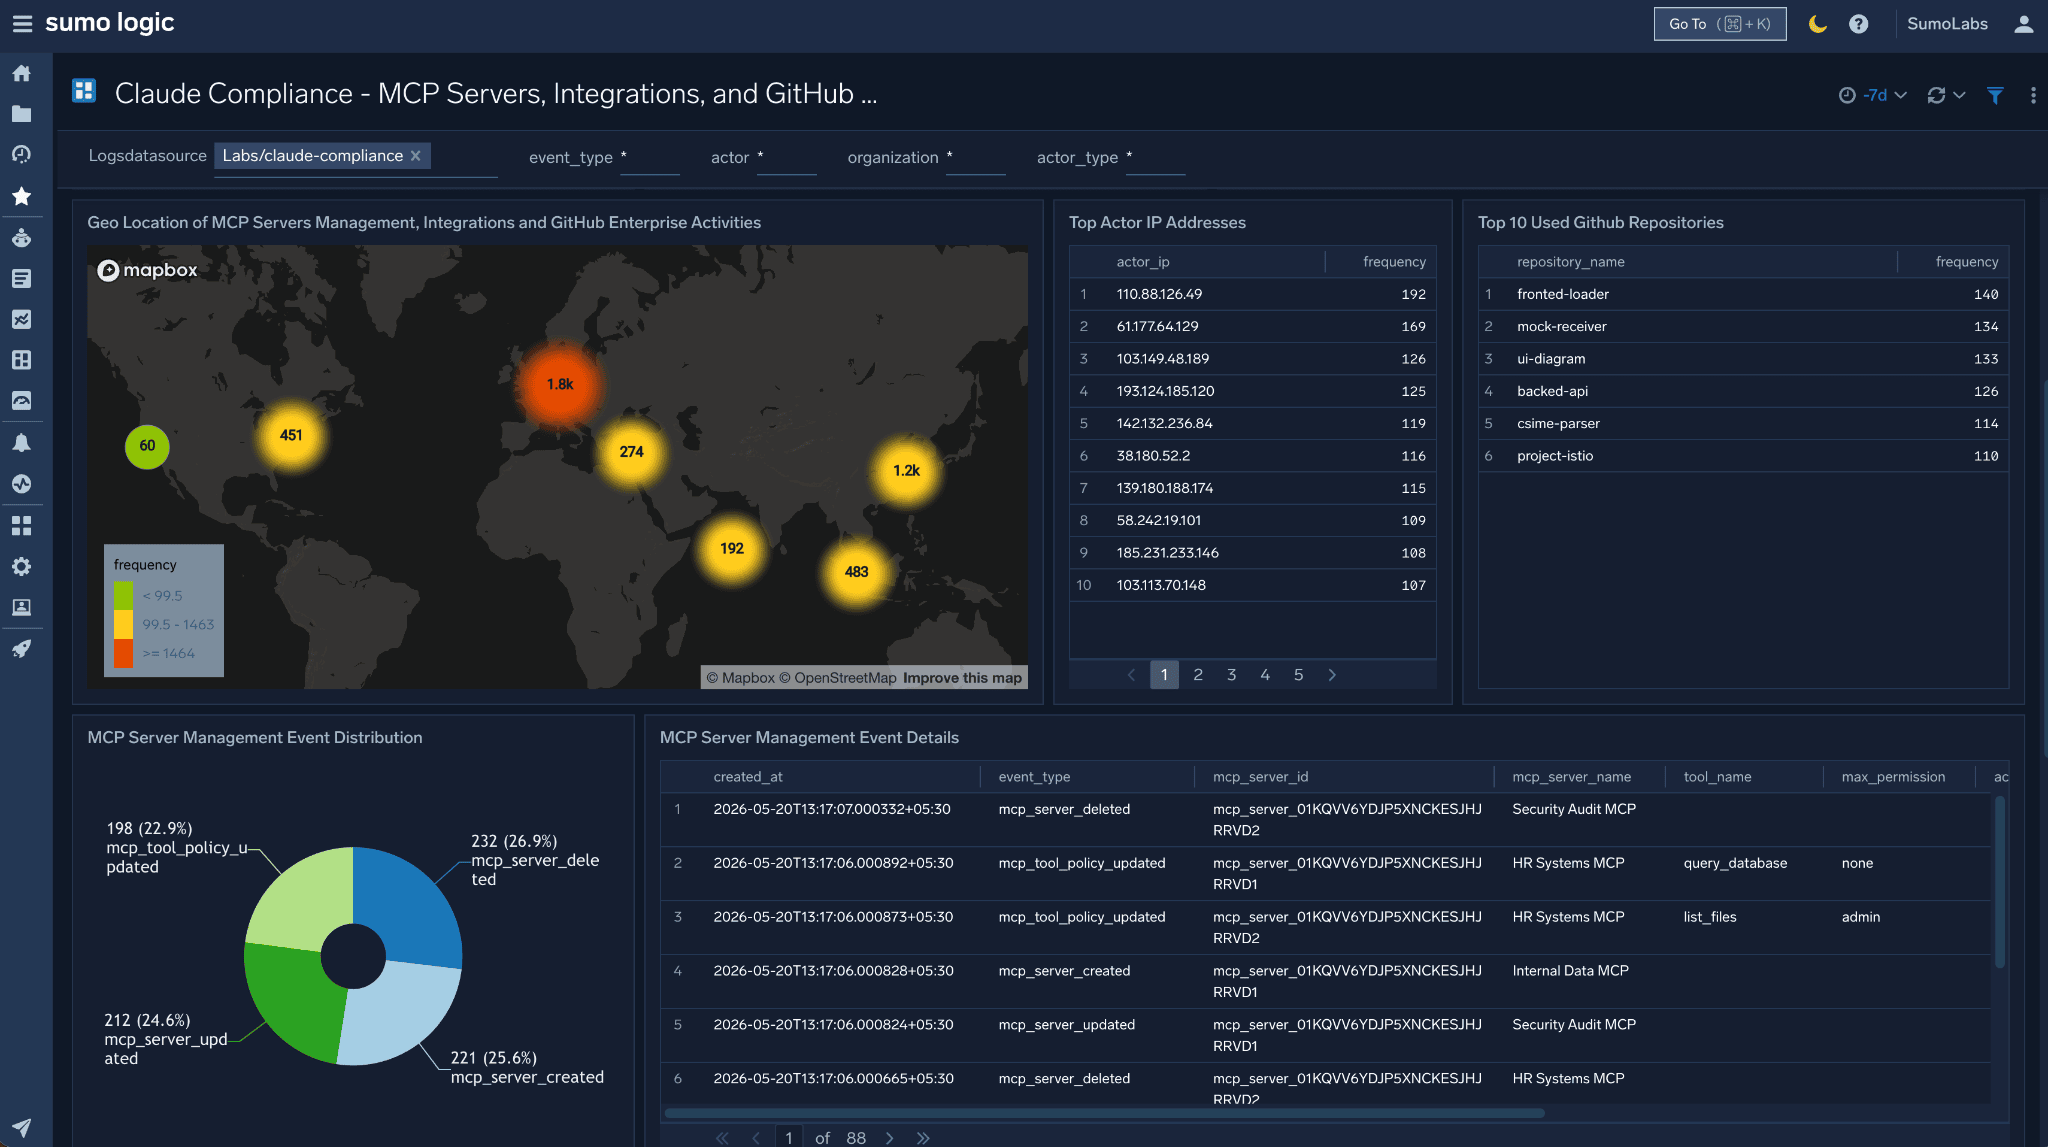Sort by actor_ip column header

click(1143, 262)
